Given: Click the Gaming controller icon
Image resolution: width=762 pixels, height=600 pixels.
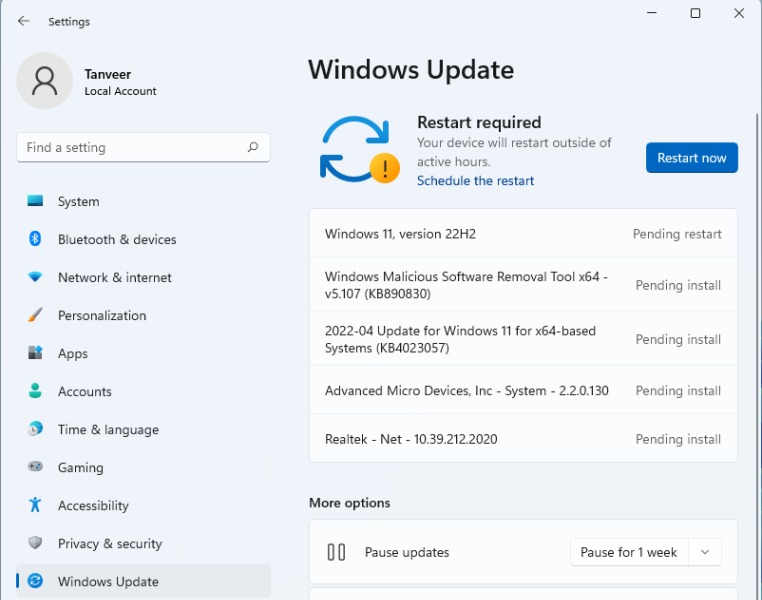Looking at the screenshot, I should (35, 466).
